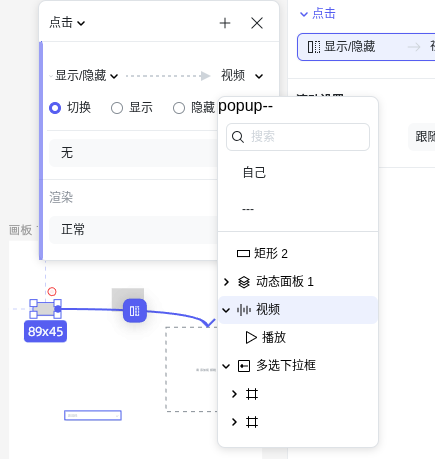Open the 点击 event dropdown

tap(67, 23)
